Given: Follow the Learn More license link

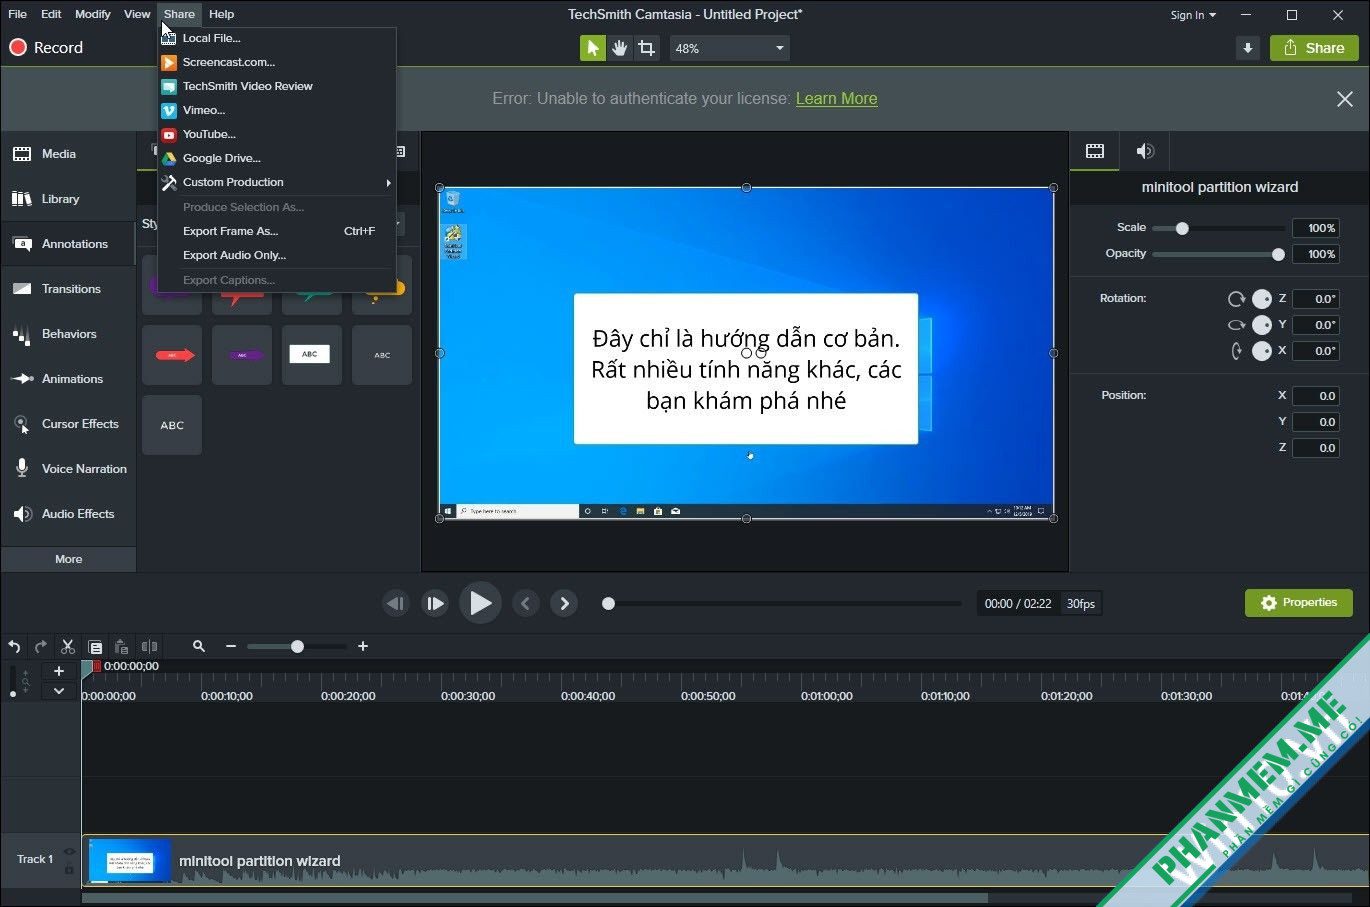Looking at the screenshot, I should click(836, 98).
